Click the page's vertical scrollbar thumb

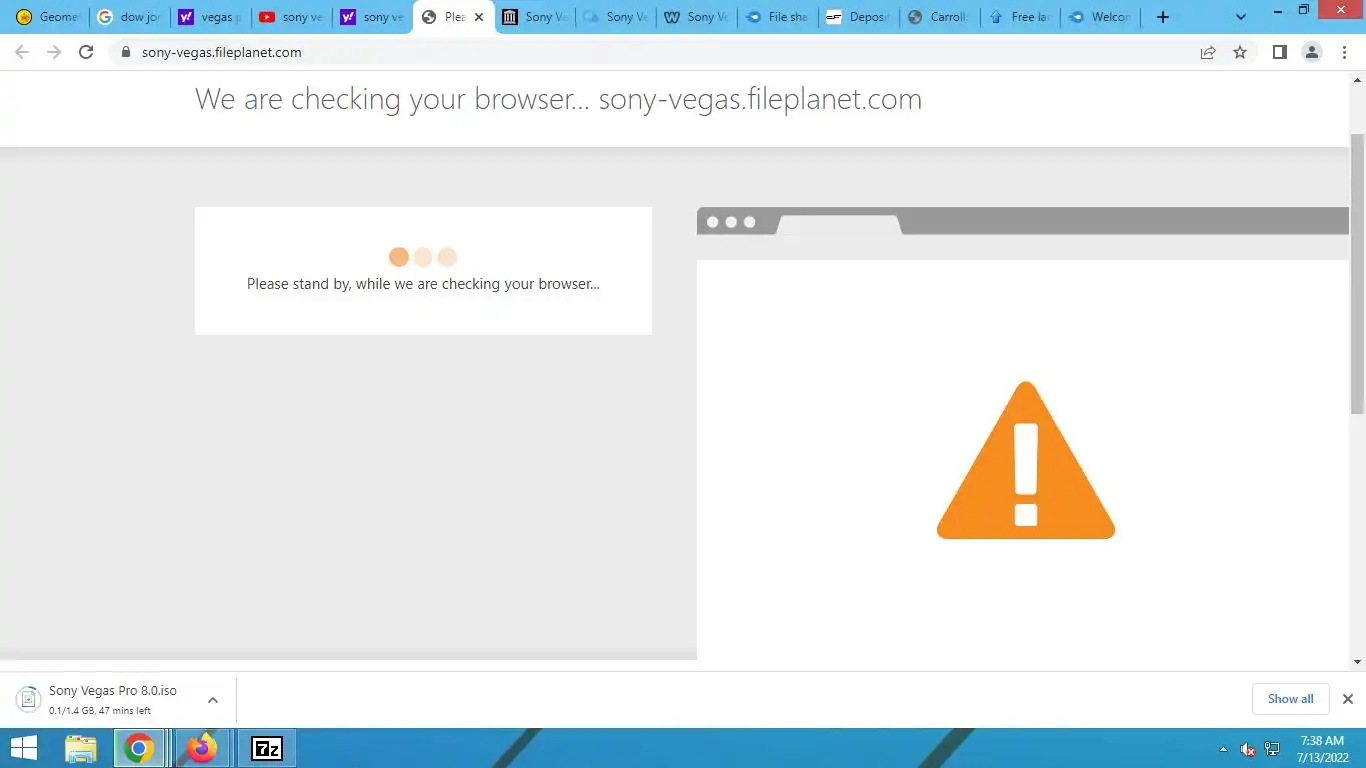(x=1357, y=272)
